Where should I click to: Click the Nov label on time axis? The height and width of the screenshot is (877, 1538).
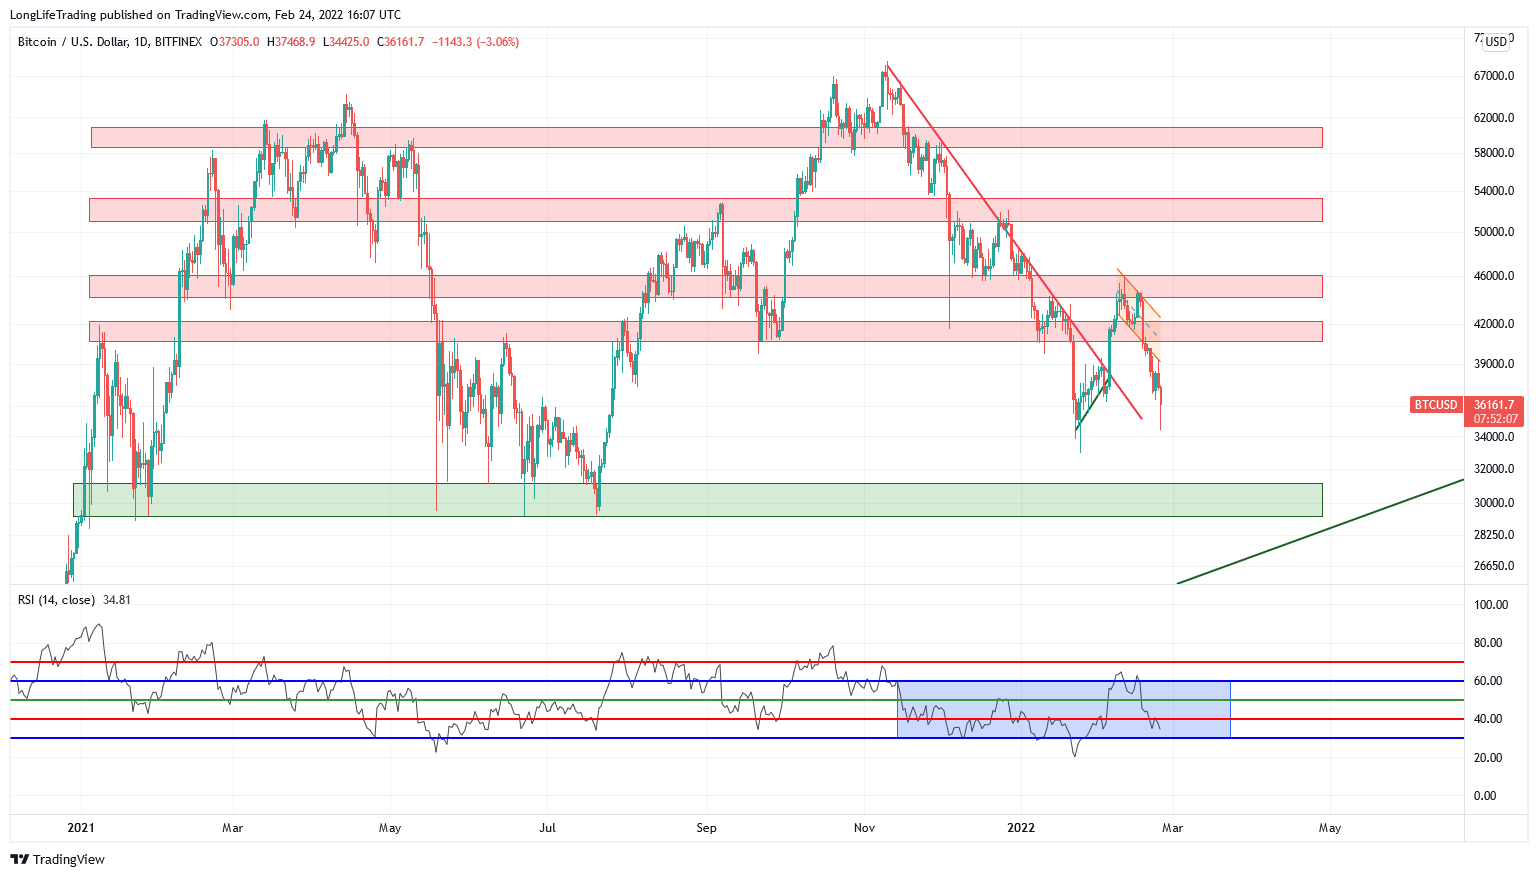click(x=865, y=828)
